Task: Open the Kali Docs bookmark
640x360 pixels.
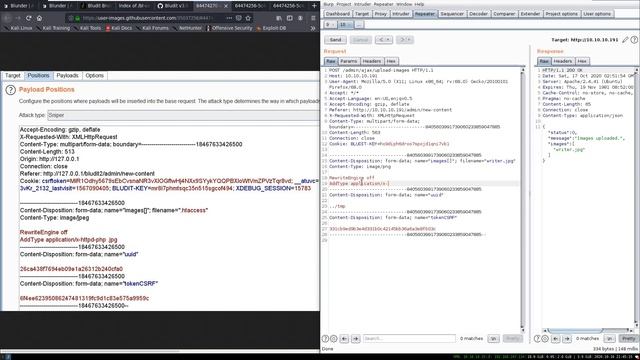Action: point(119,28)
